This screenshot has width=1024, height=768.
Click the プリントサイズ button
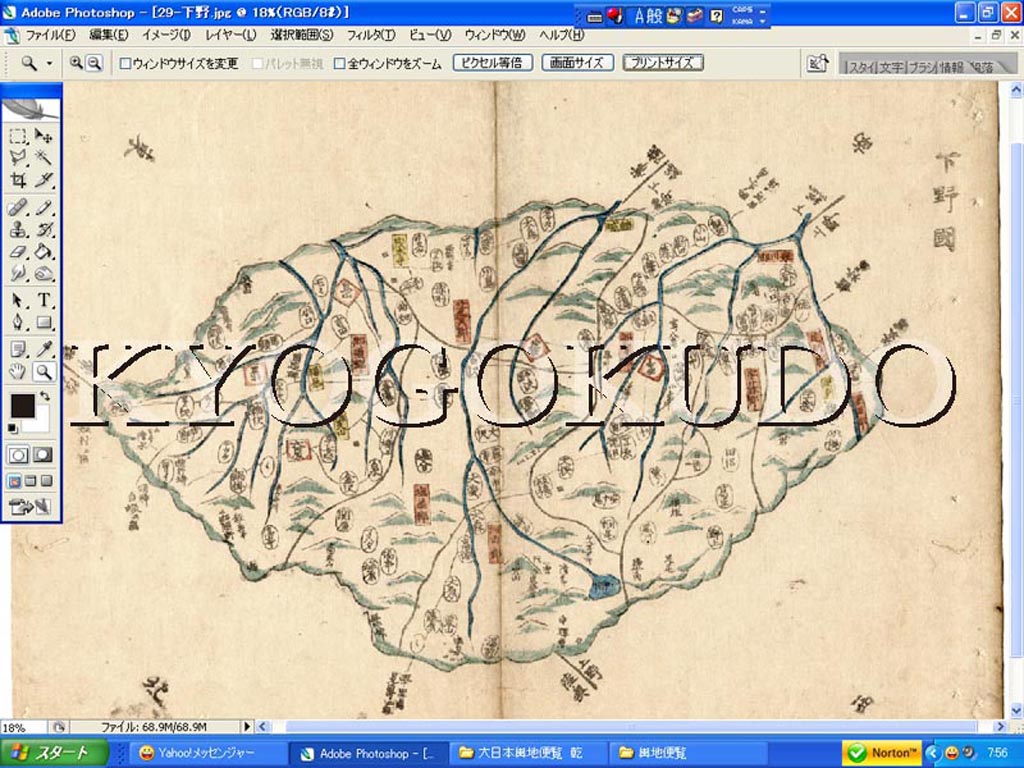[662, 63]
